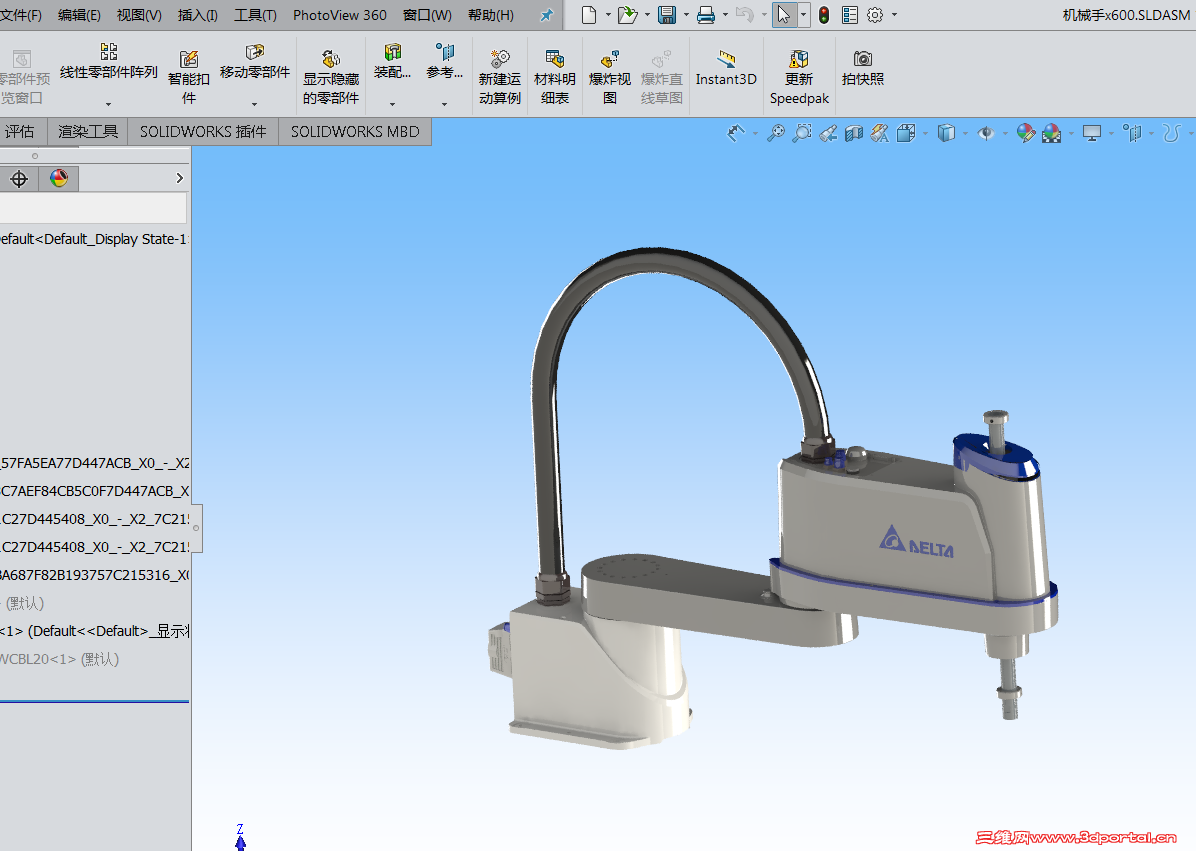Screen dimensions: 1196x851
Task: Click 装配 assembly features button
Action: (x=392, y=63)
